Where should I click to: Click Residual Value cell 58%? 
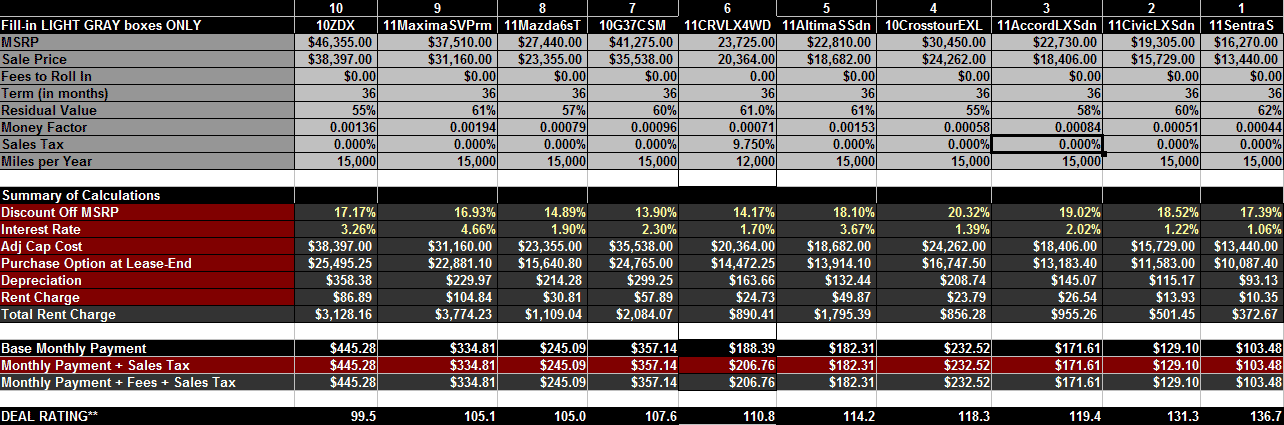(x=1048, y=110)
